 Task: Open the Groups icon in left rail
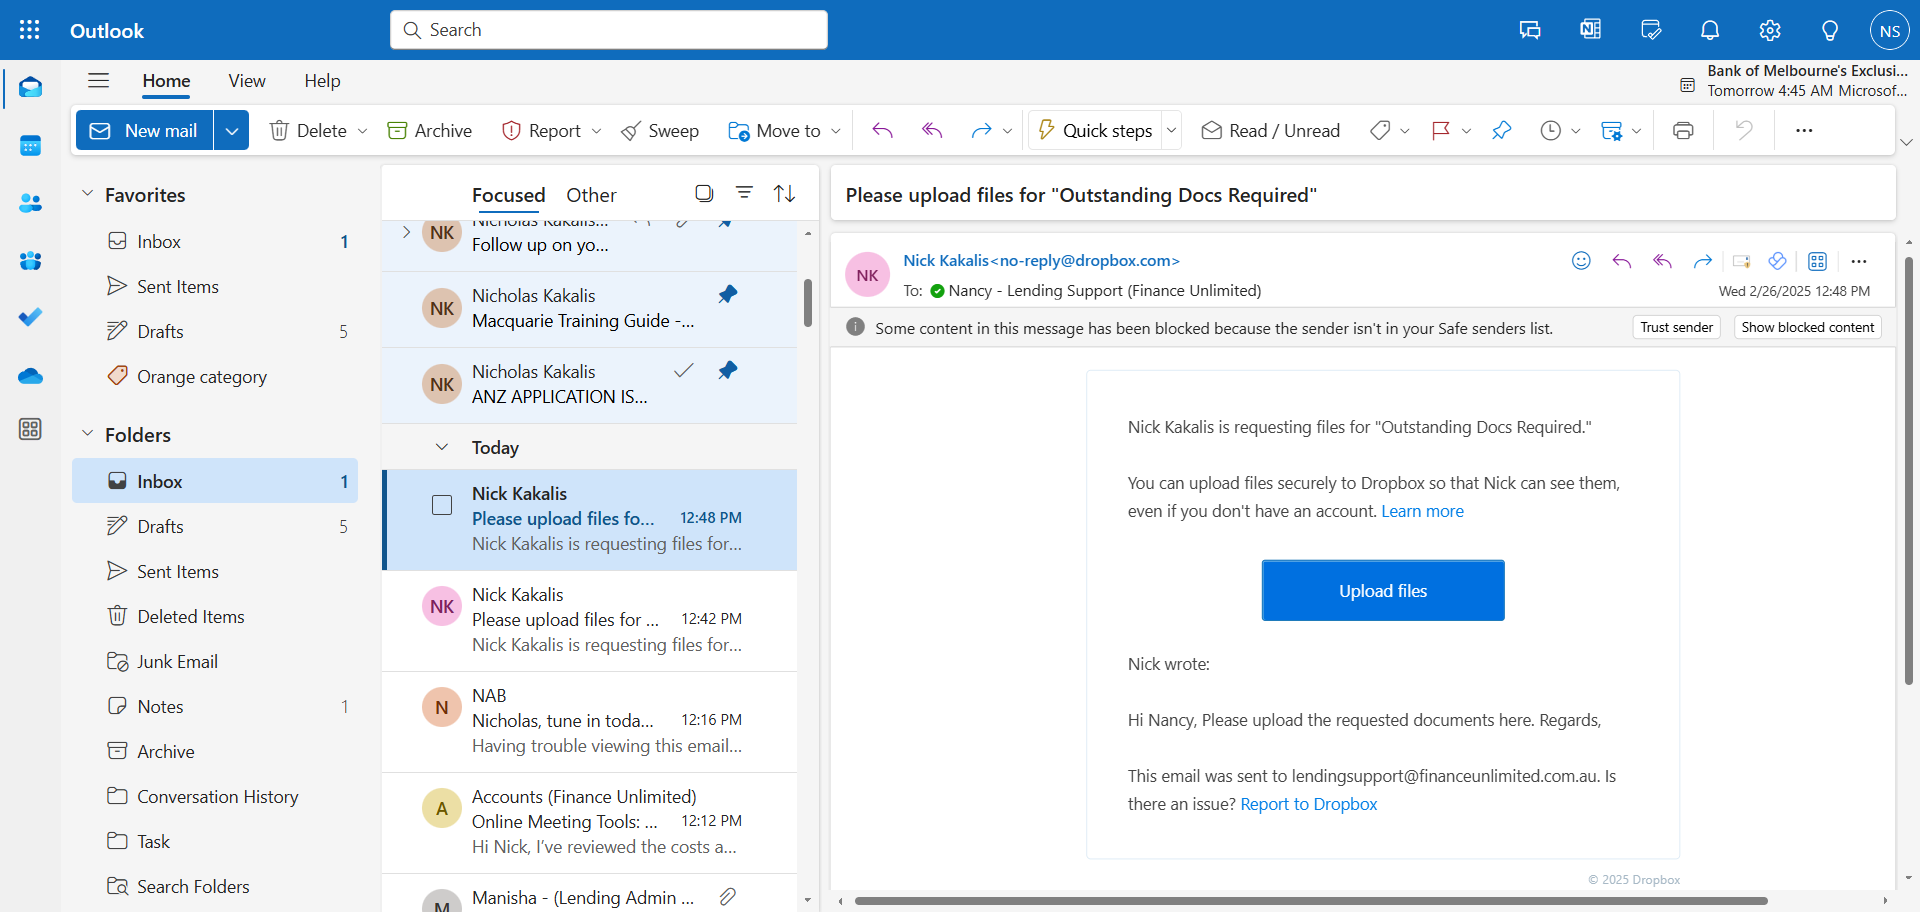(x=30, y=261)
